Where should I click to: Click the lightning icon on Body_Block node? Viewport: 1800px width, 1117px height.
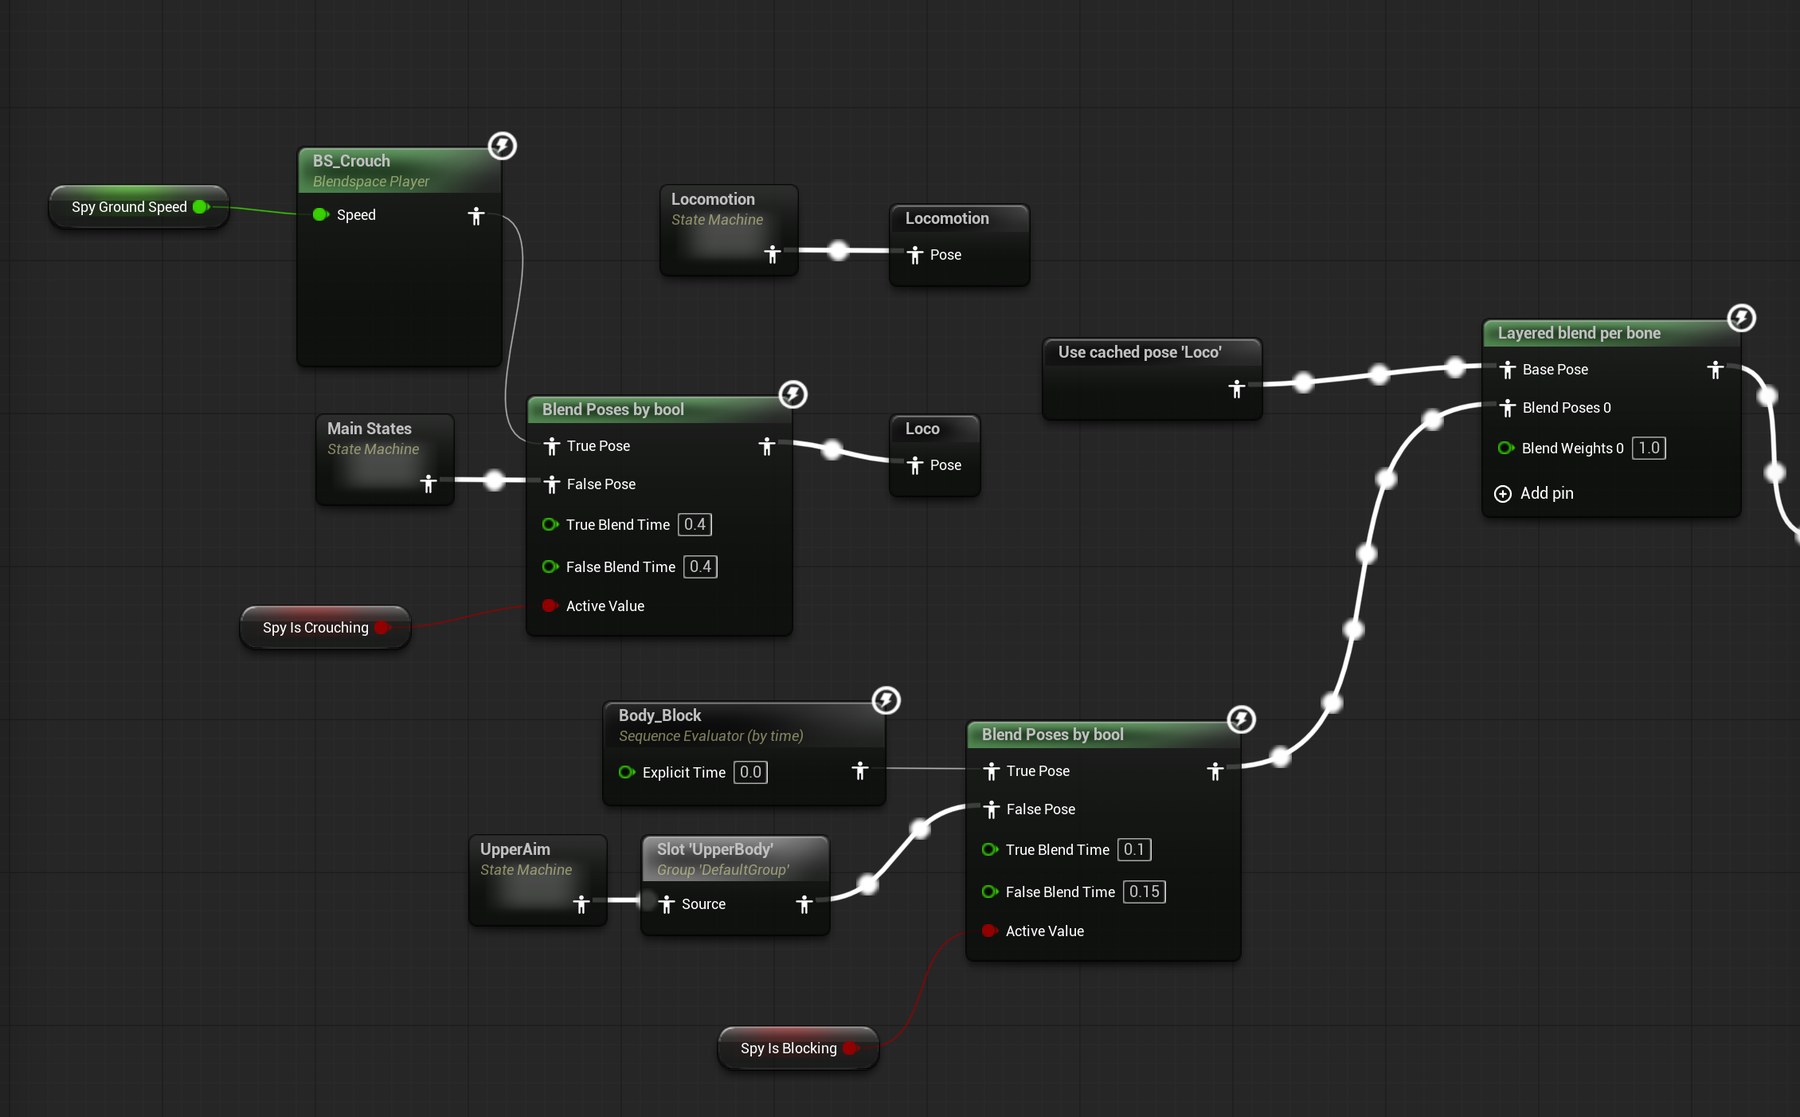886,700
